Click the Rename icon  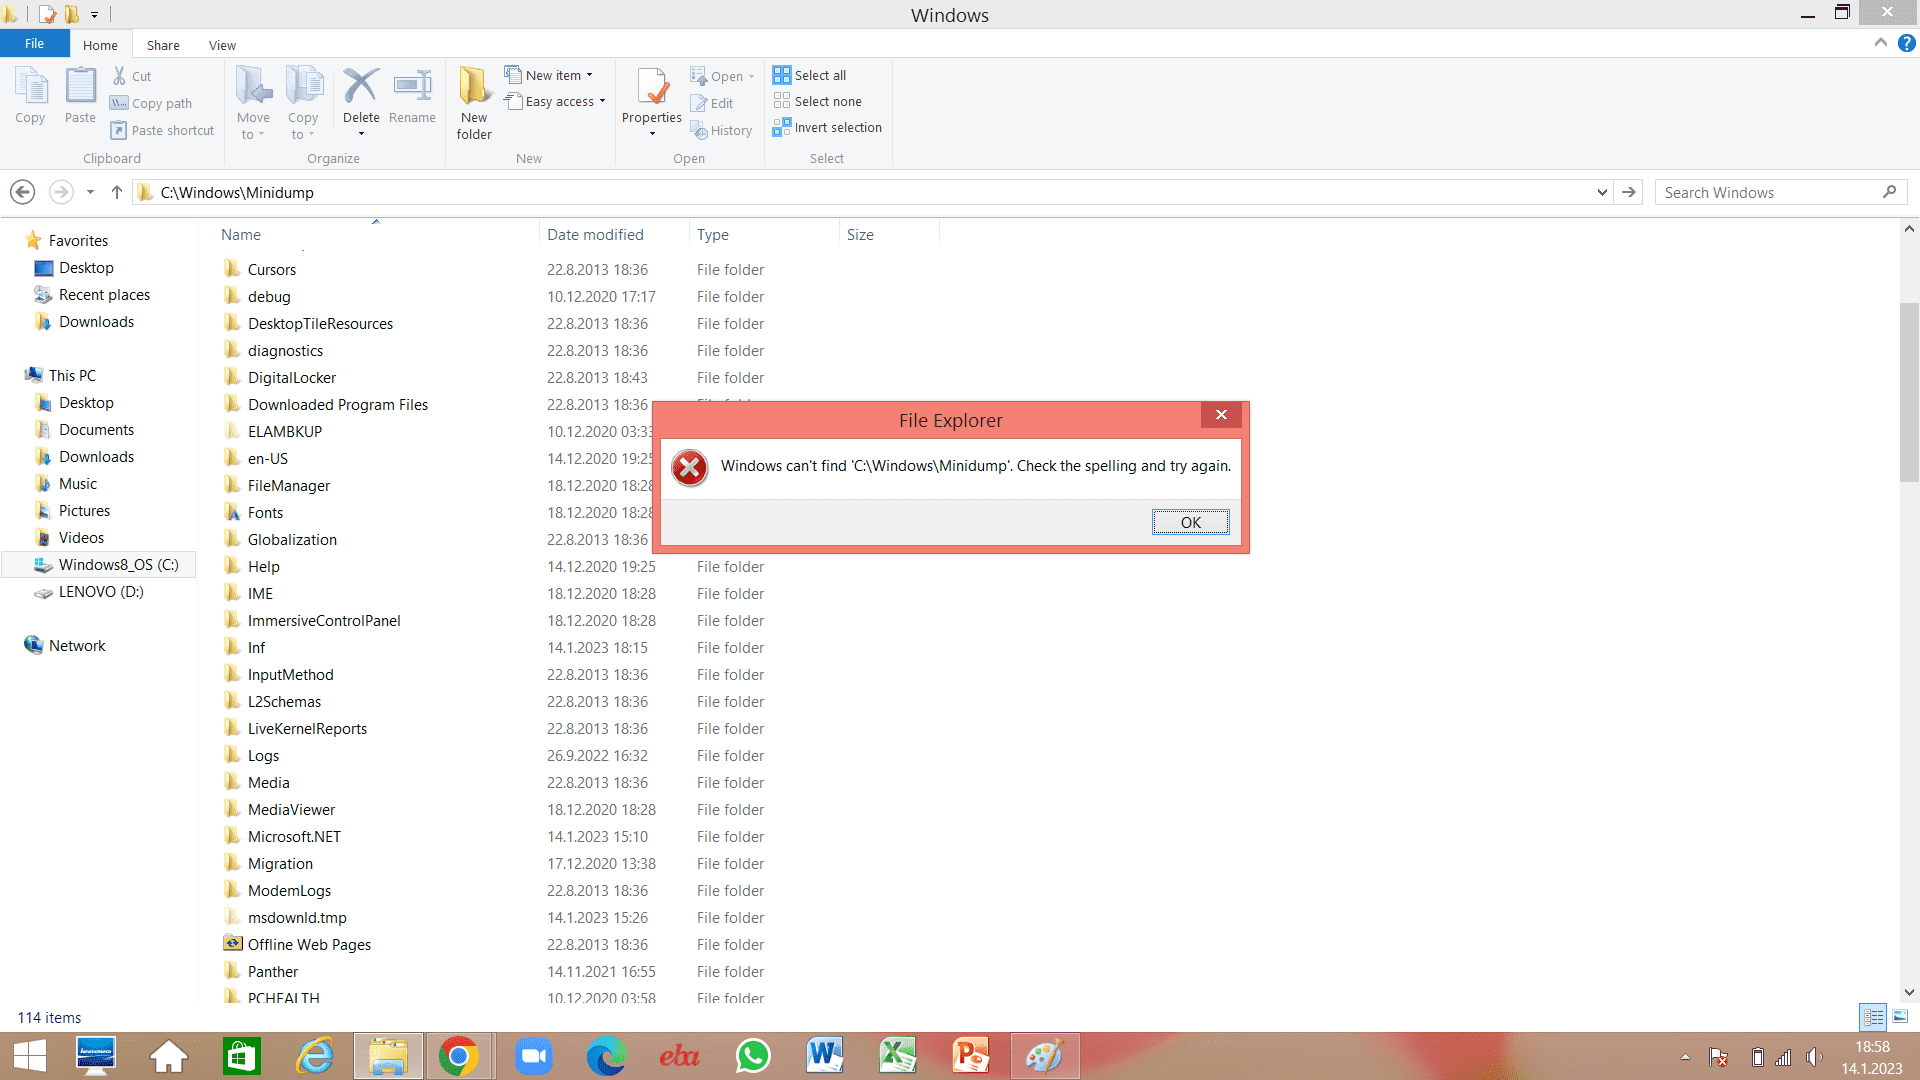click(412, 88)
